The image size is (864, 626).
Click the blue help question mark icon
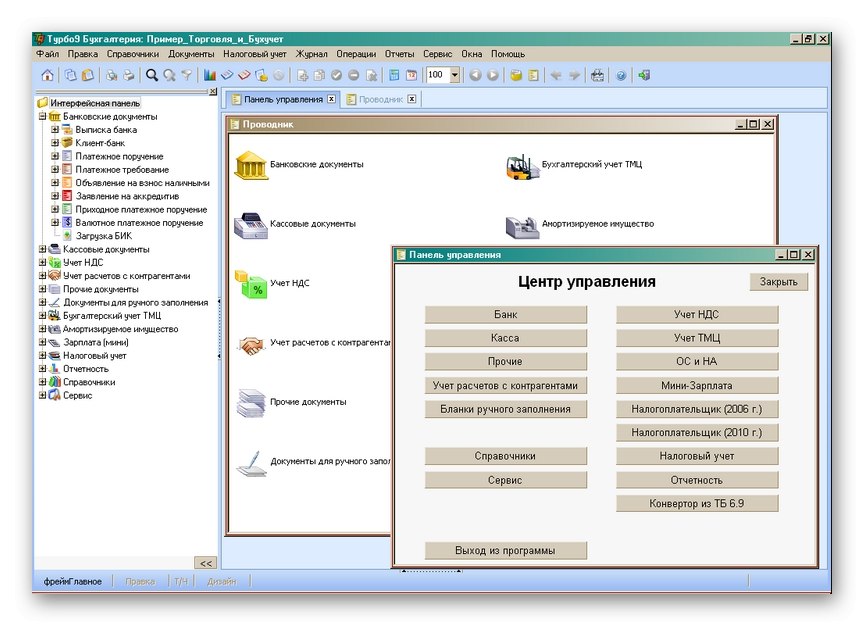[621, 75]
